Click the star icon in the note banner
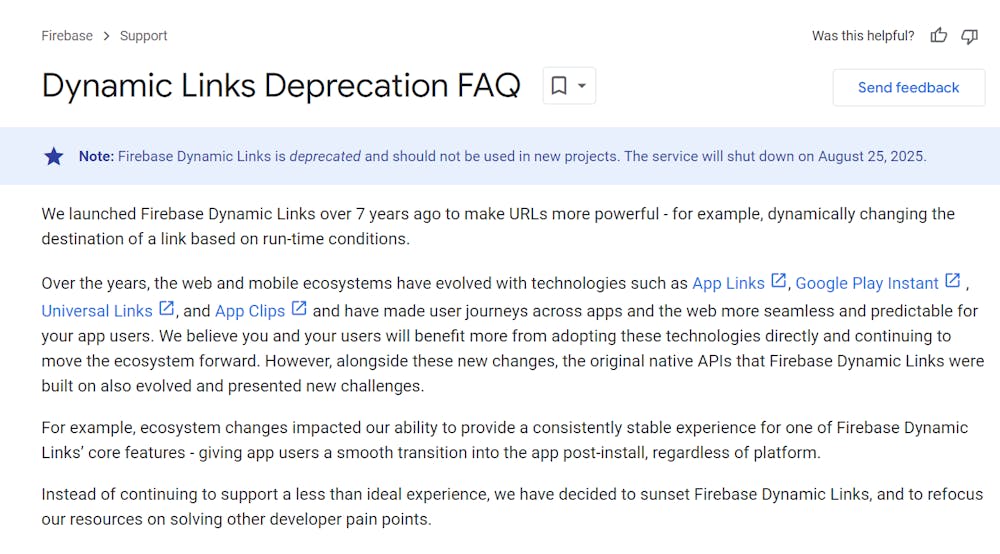 pyautogui.click(x=54, y=156)
